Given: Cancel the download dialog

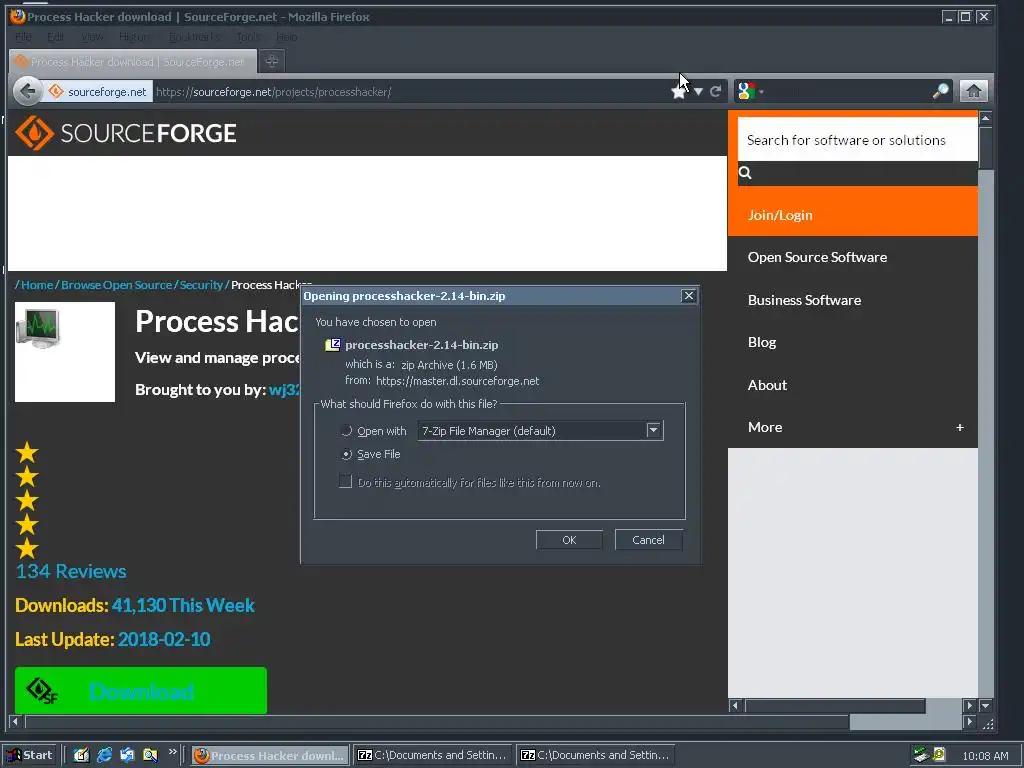Looking at the screenshot, I should coord(648,540).
